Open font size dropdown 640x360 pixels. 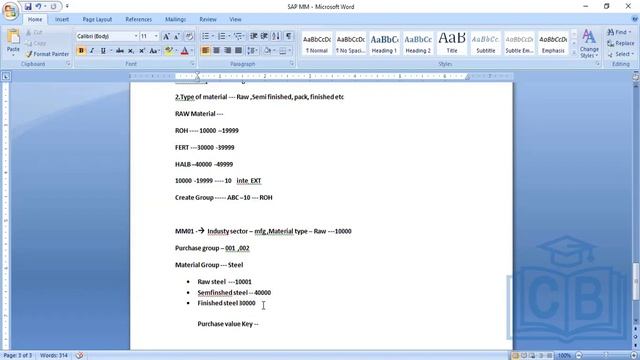point(156,36)
